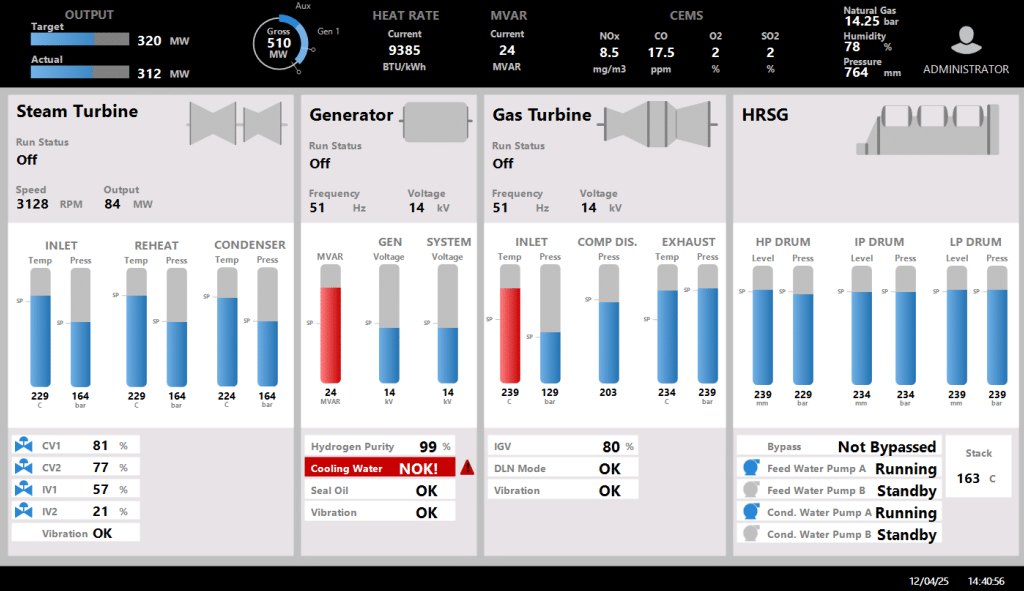Click the Cooling Water NOK! alarm row
This screenshot has width=1024, height=591.
tap(379, 468)
